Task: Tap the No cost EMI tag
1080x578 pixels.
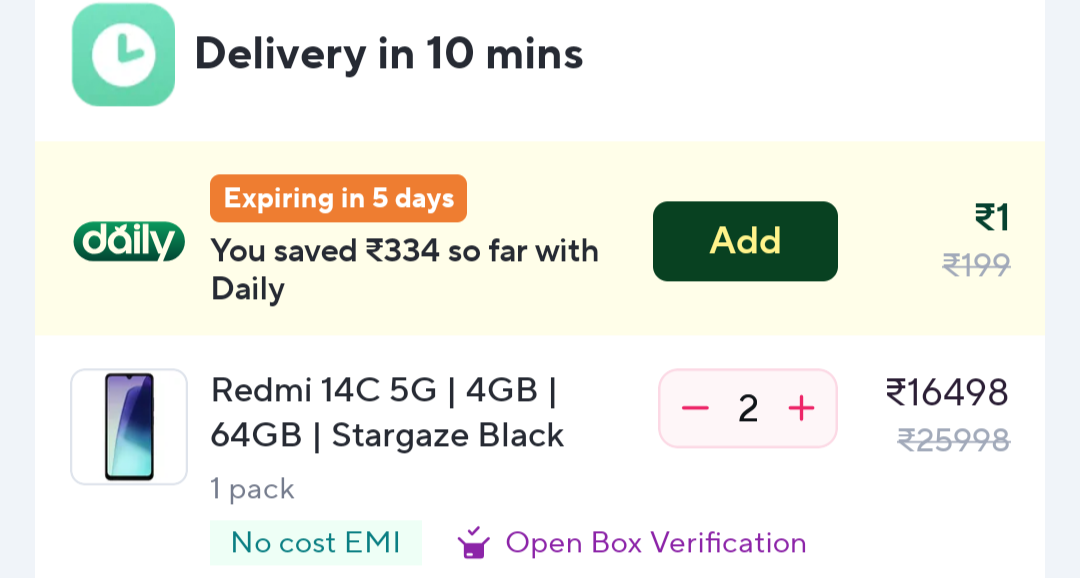Action: coord(315,542)
